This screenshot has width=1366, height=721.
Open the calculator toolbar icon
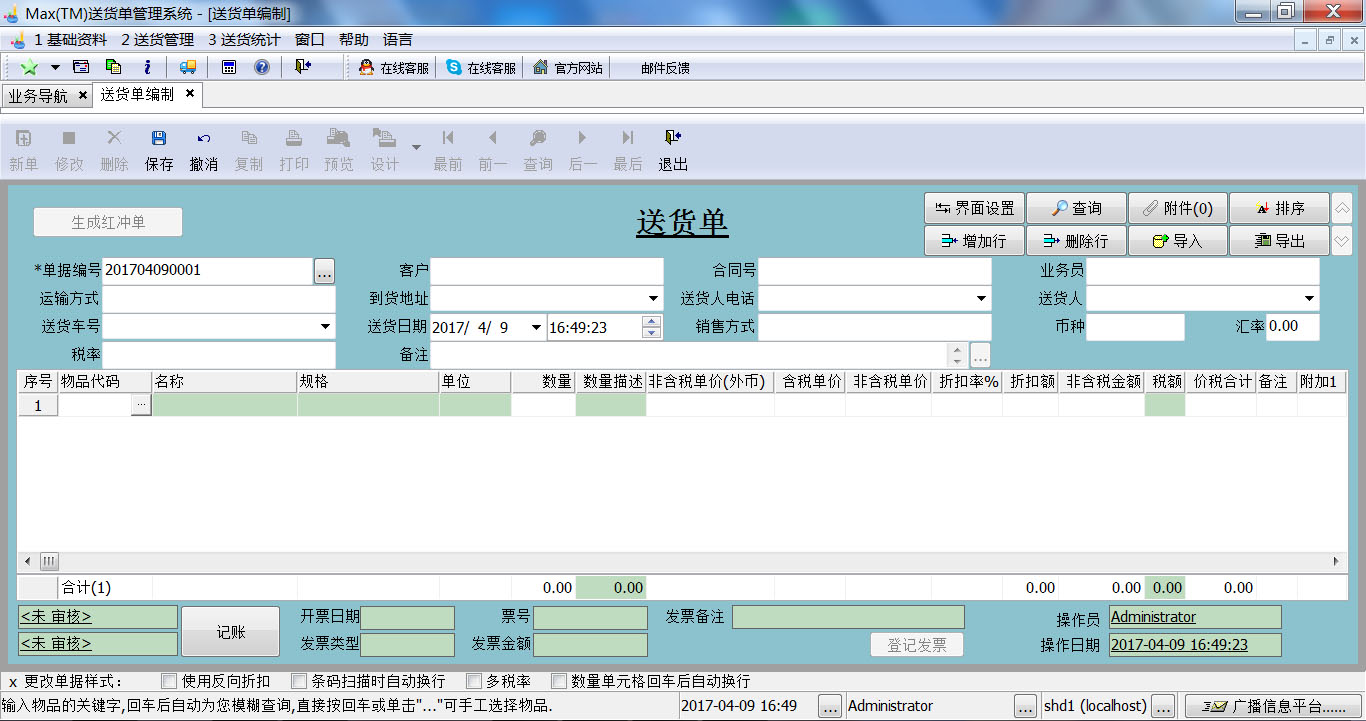[x=229, y=67]
